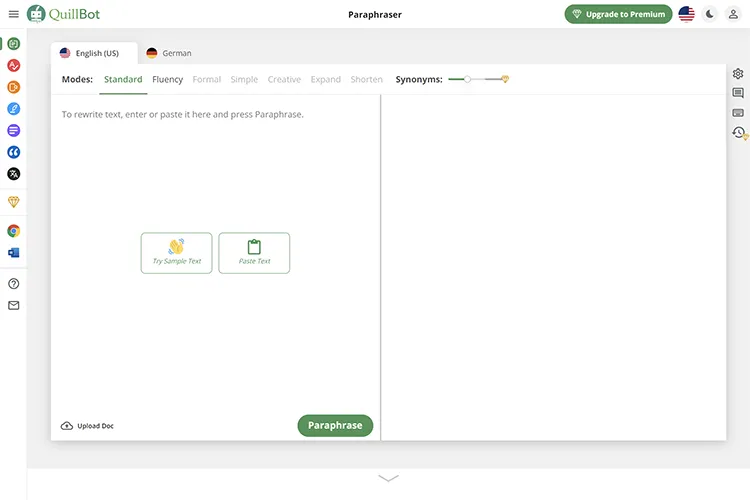
Task: Click the premium diamond slider end
Action: click(x=505, y=79)
